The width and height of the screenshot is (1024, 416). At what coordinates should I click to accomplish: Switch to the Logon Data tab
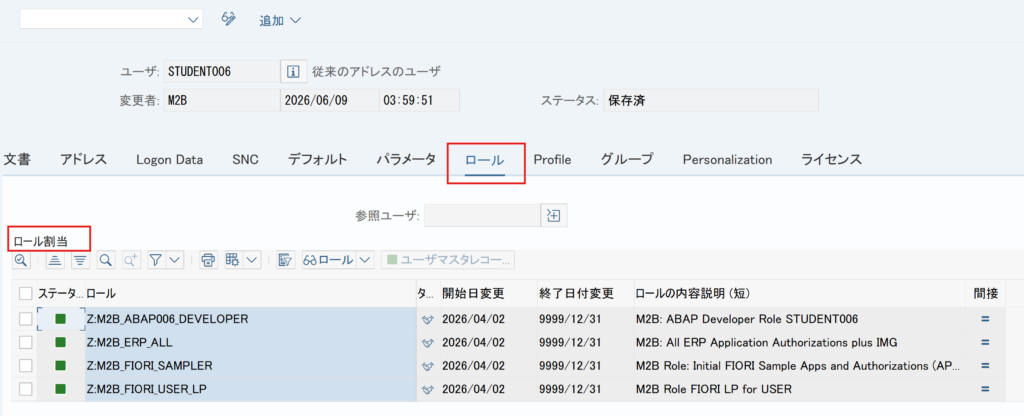169,159
